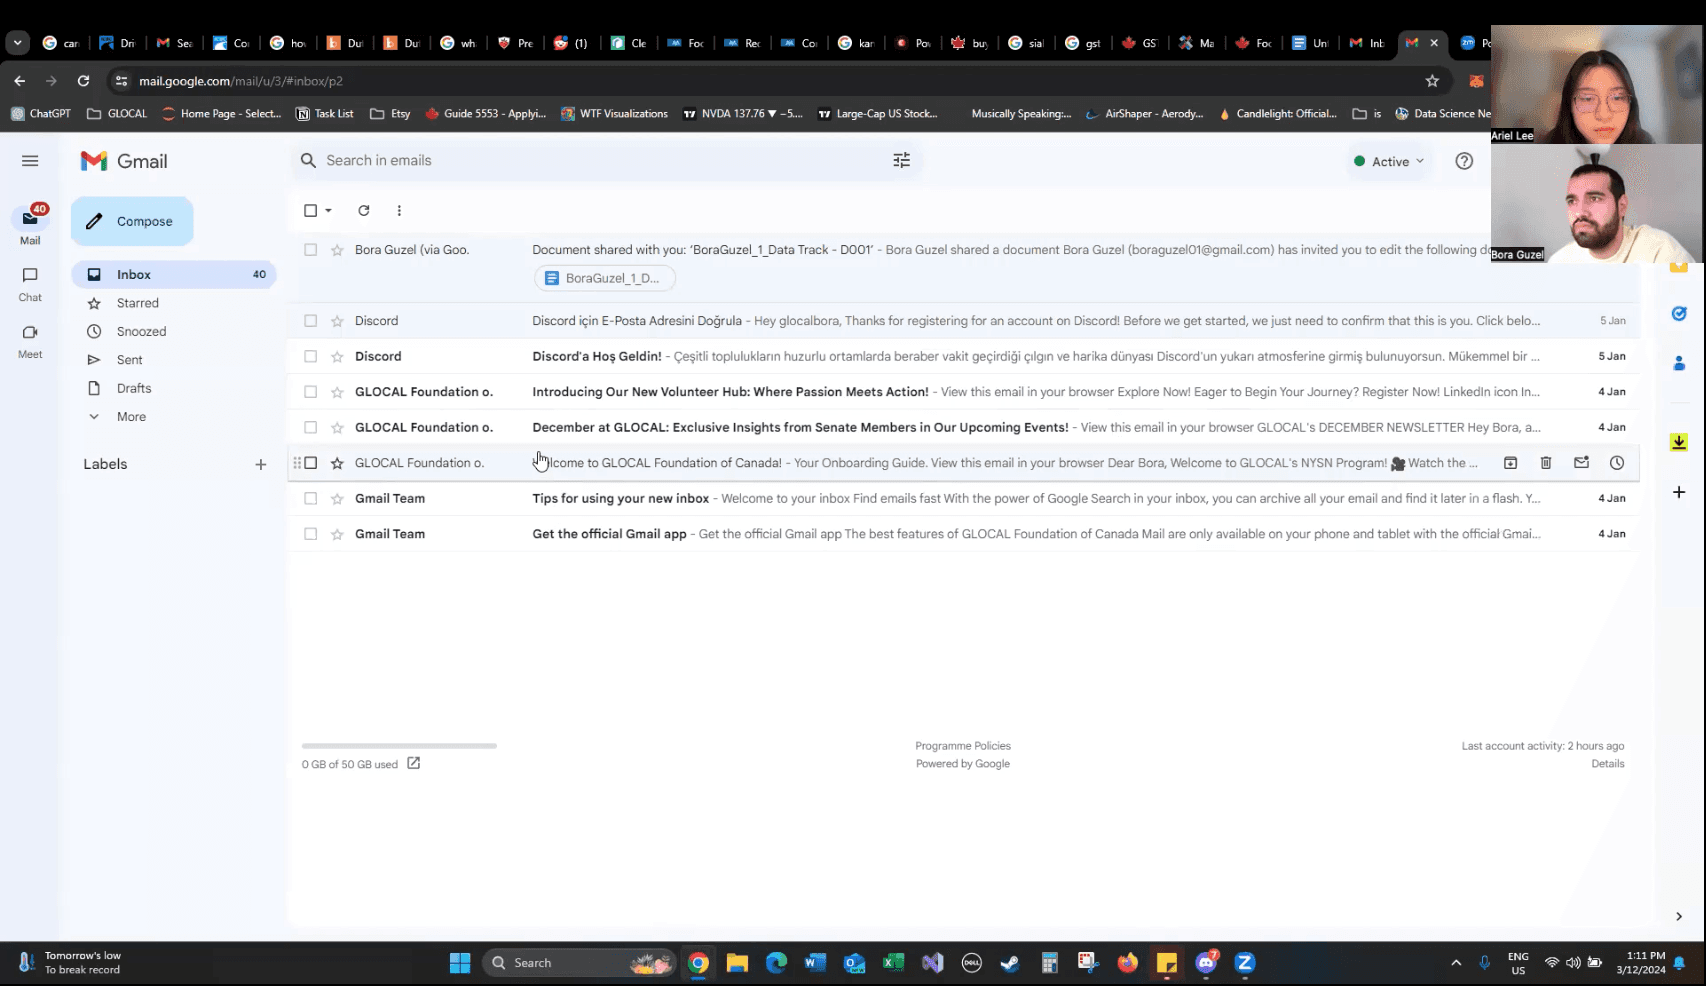Create a new label with plus icon
The width and height of the screenshot is (1706, 986).
(261, 464)
